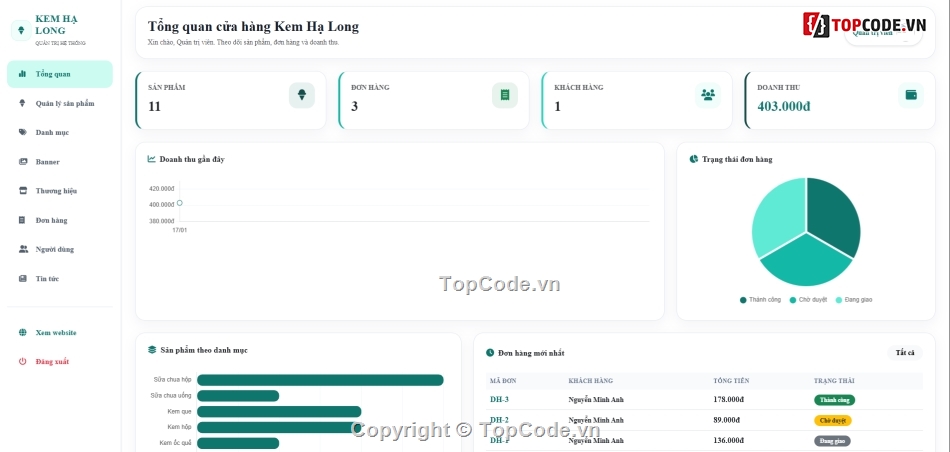Click the Trạng thái column header
The height and width of the screenshot is (452, 950).
[x=834, y=381]
